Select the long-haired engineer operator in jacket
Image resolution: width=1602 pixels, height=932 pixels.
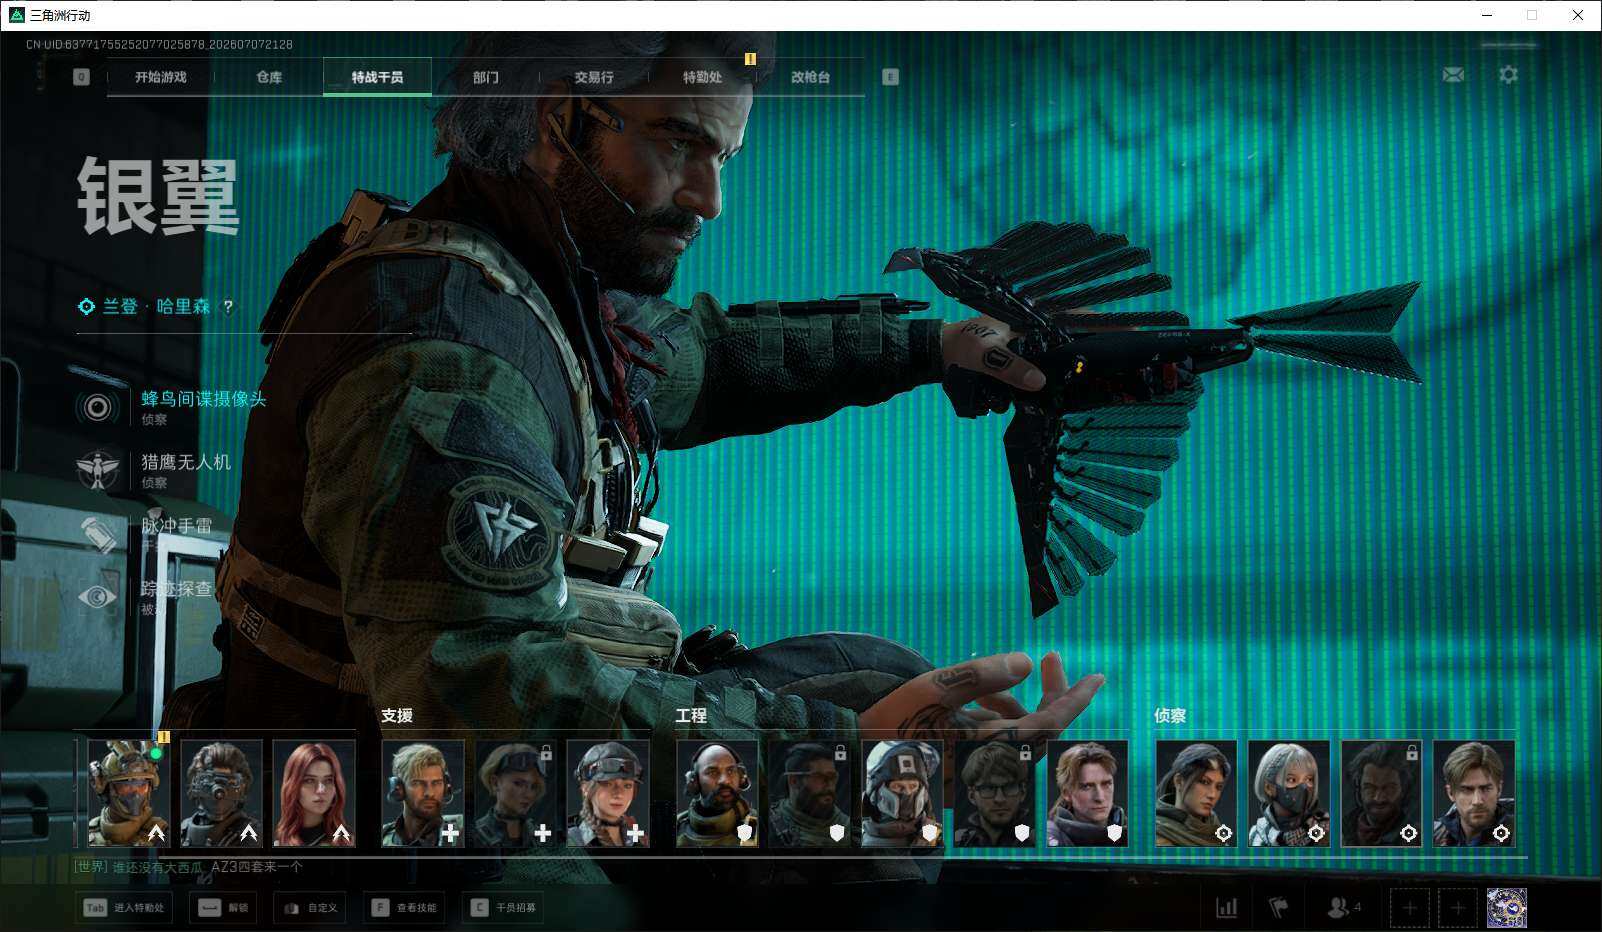1087,794
